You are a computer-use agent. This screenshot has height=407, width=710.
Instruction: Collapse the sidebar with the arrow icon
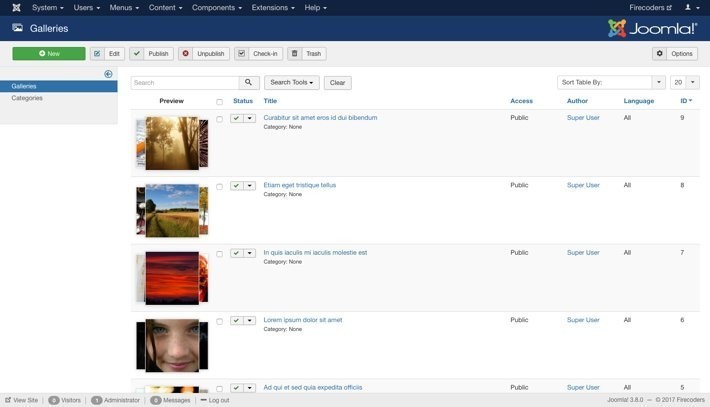coord(108,74)
